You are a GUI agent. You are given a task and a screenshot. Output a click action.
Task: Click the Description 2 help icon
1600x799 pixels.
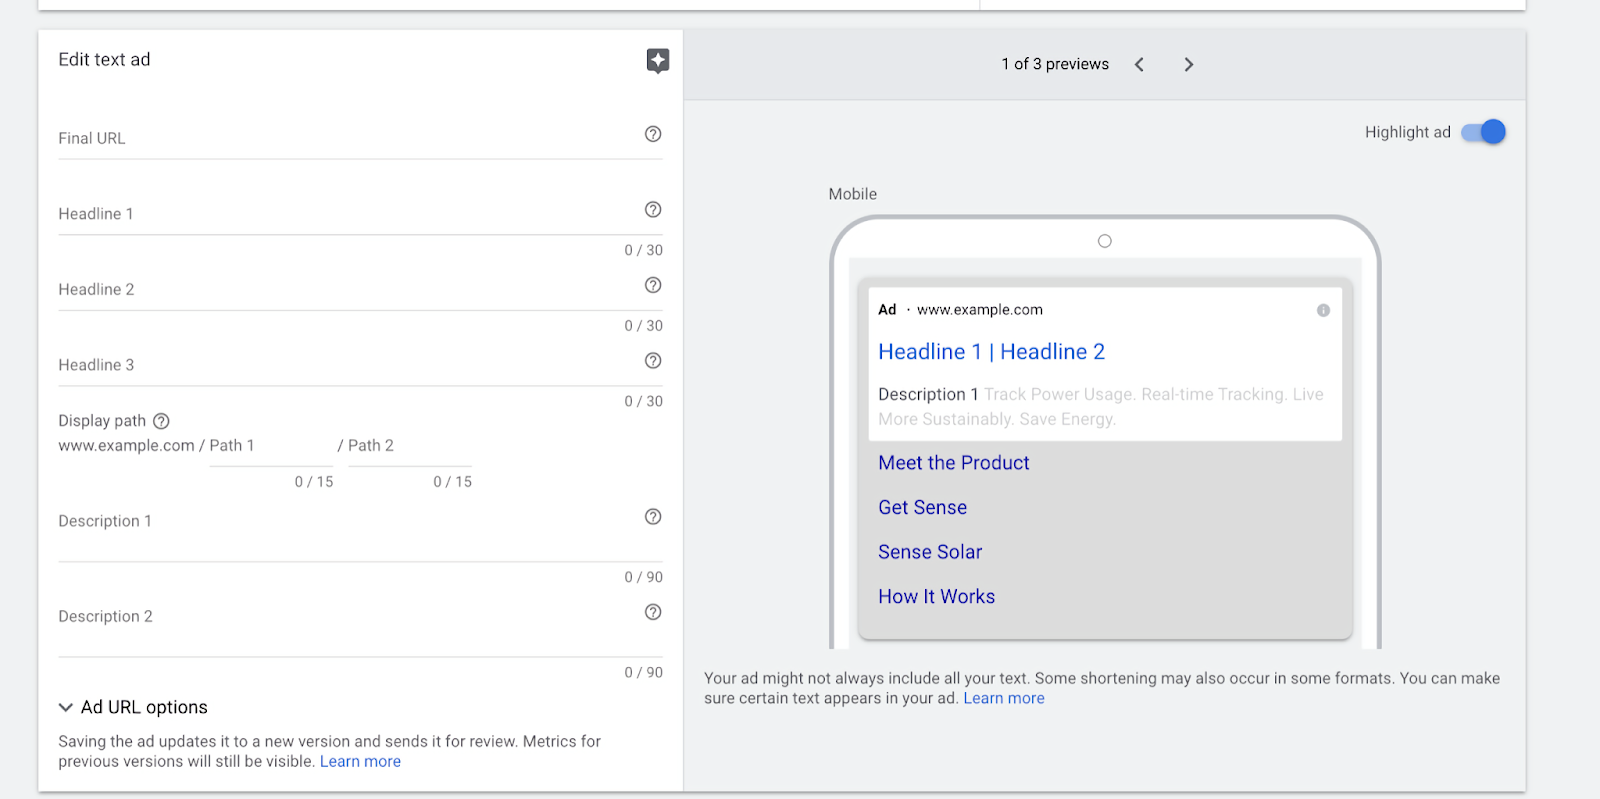[x=653, y=612]
